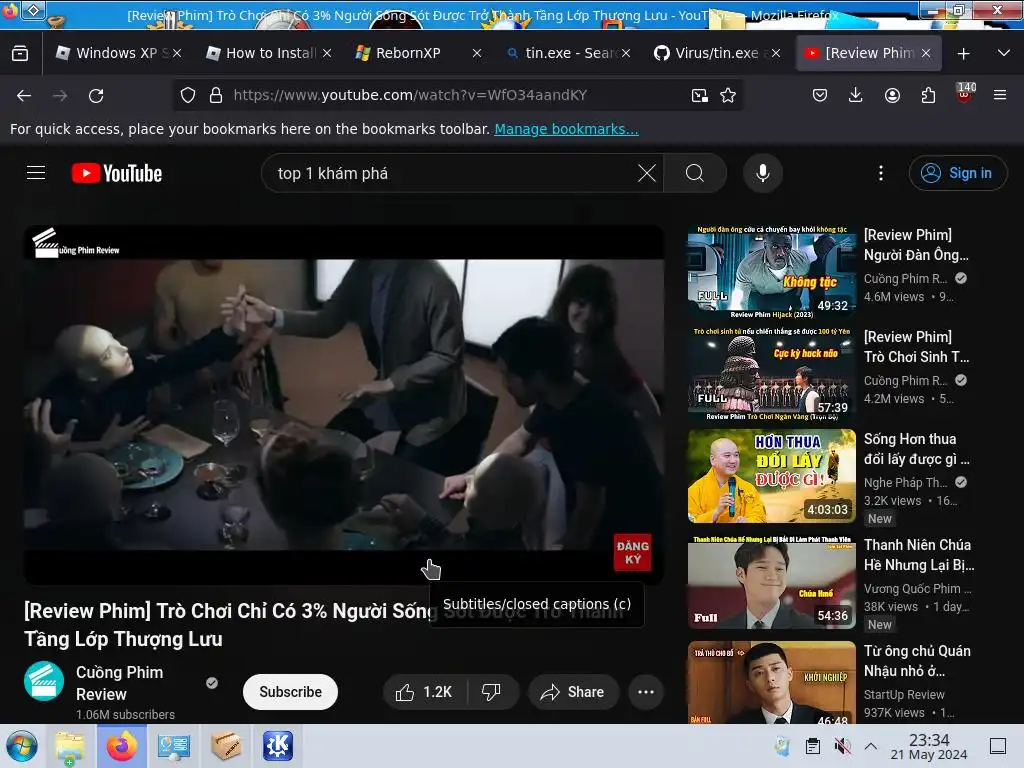Open Firefox account icon
The width and height of the screenshot is (1024, 768).
pos(892,95)
